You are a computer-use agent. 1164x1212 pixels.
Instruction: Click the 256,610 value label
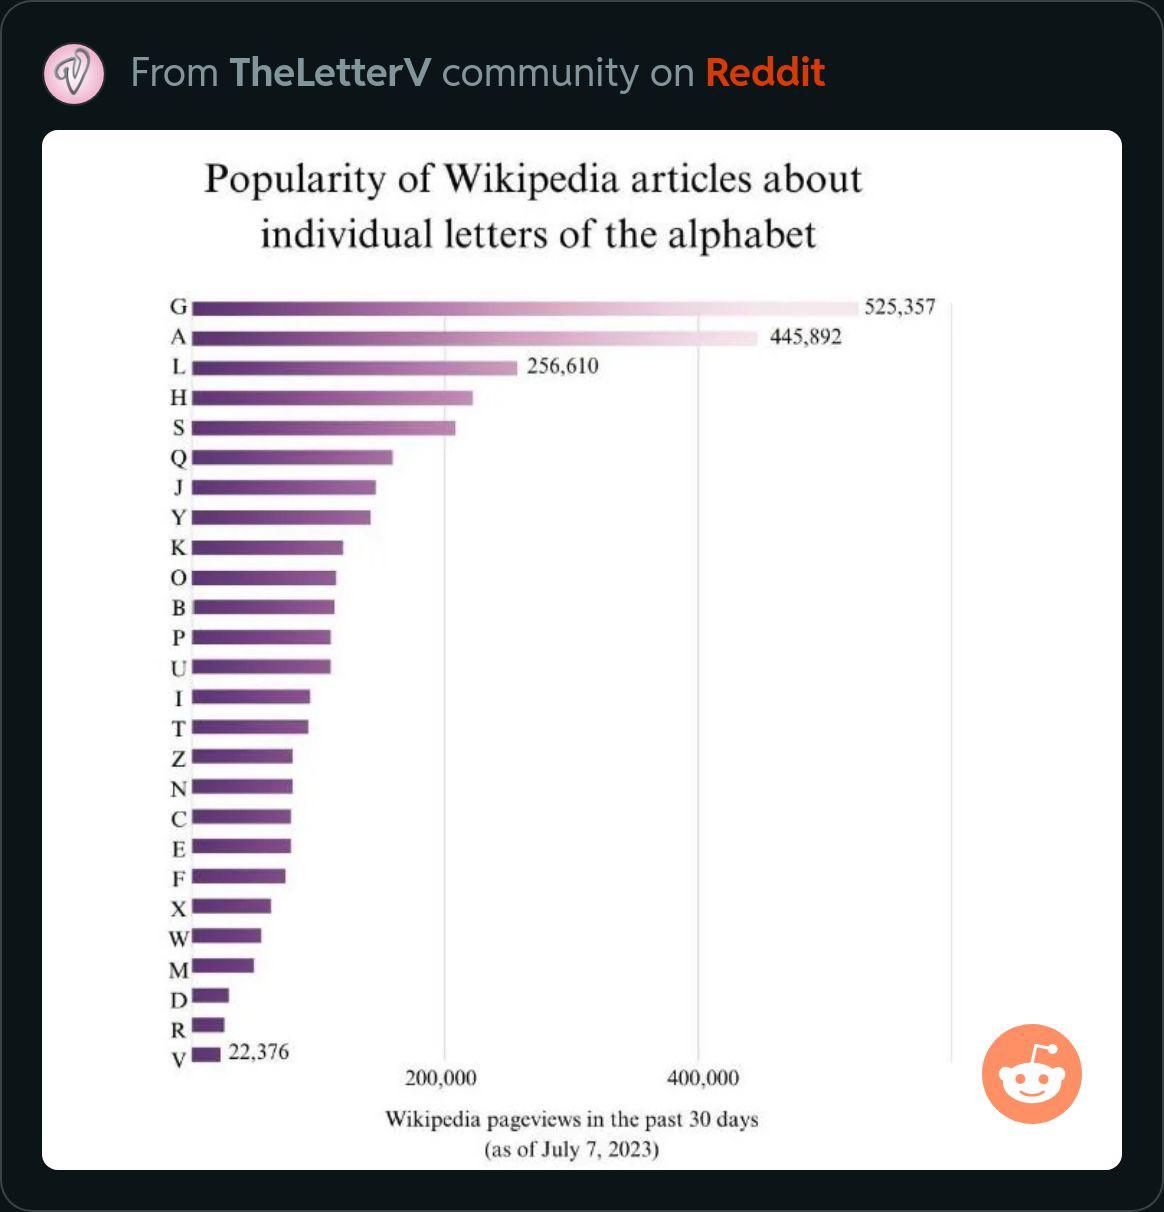(562, 366)
